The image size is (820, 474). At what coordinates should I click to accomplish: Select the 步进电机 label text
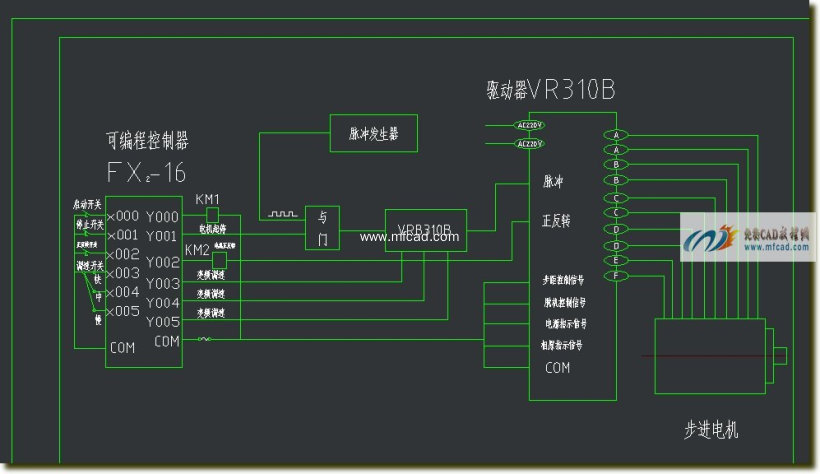tap(711, 430)
